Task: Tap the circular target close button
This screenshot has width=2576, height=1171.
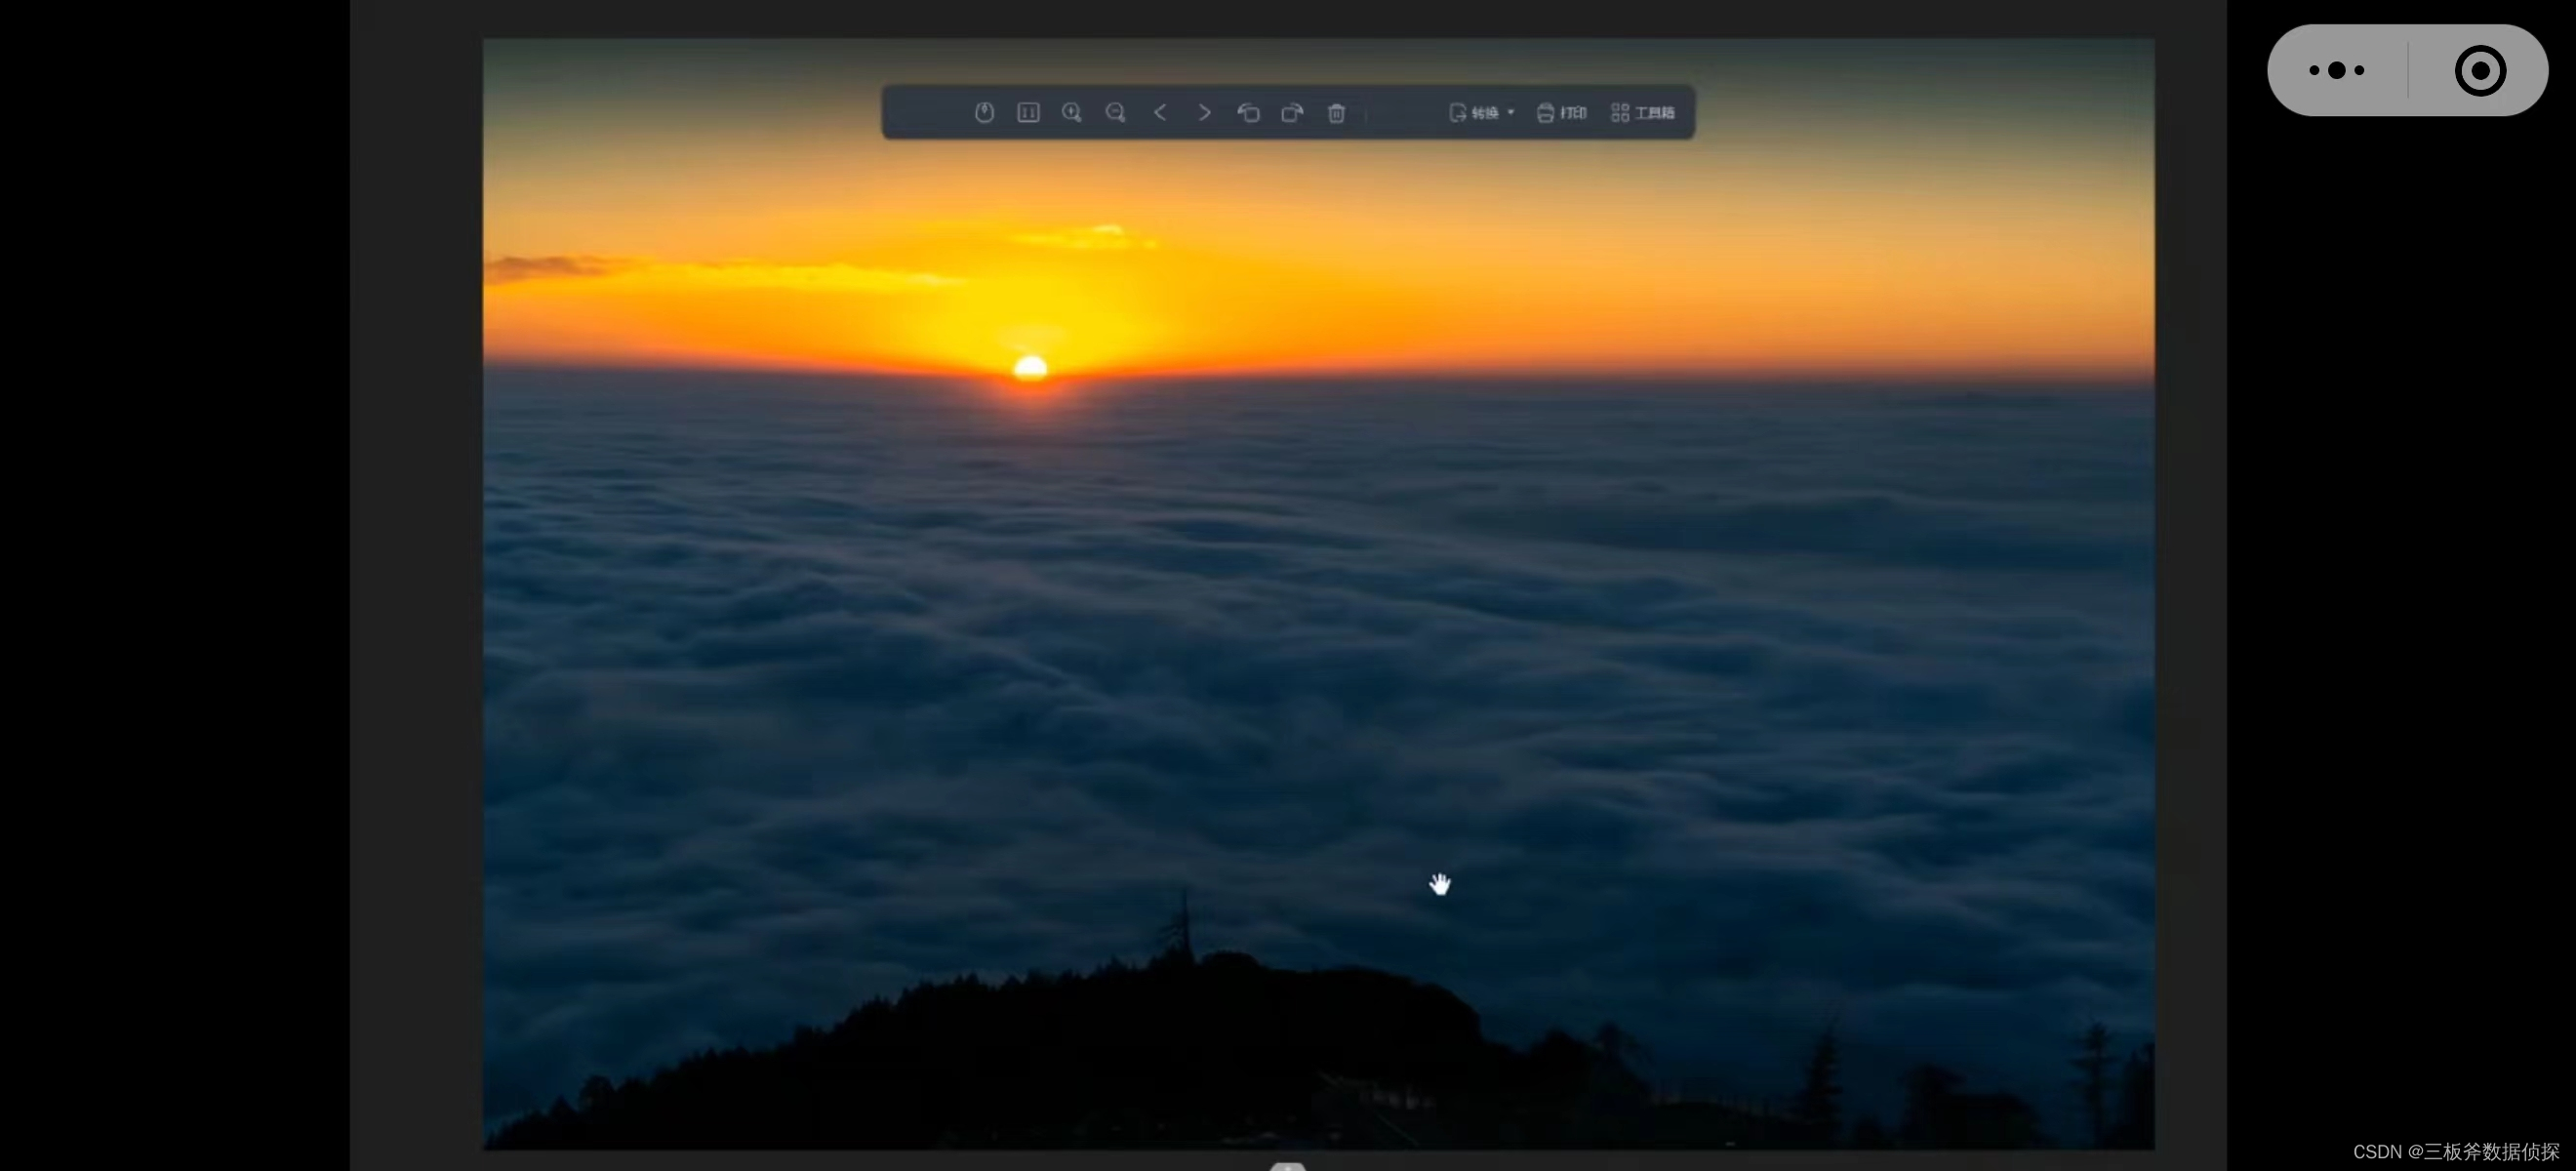Action: pyautogui.click(x=2480, y=70)
